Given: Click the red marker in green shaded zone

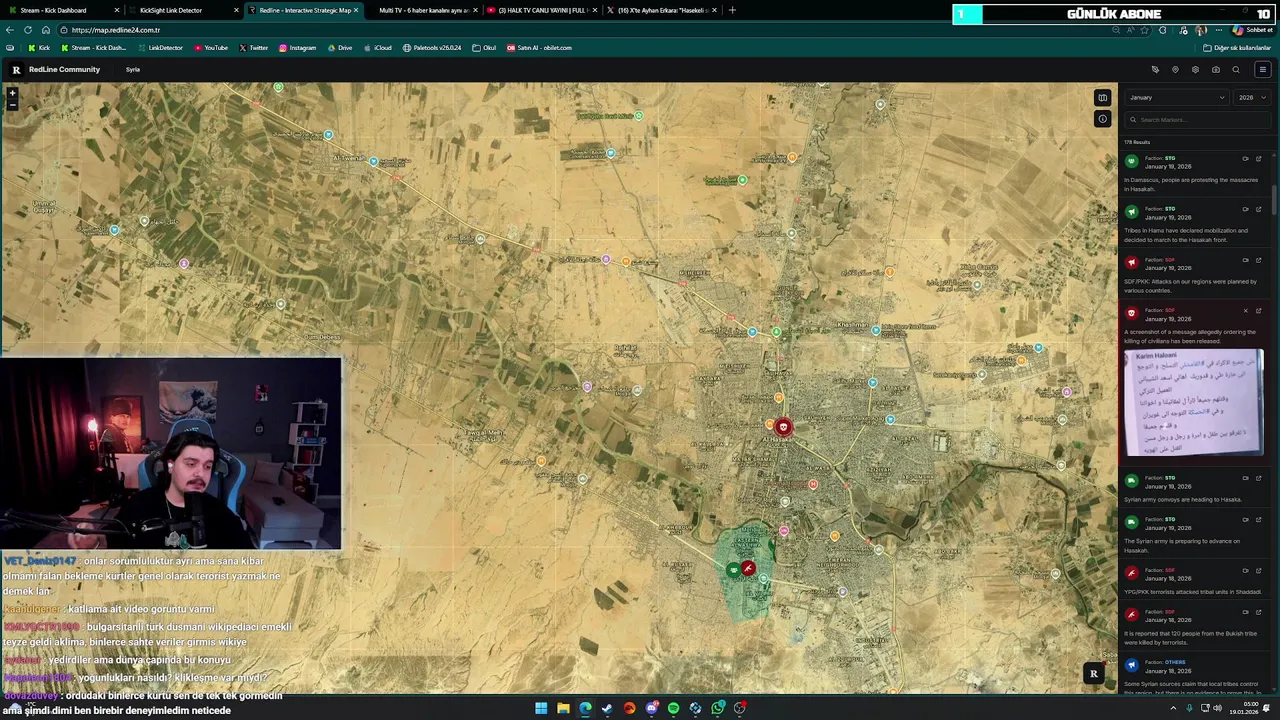Looking at the screenshot, I should click(748, 568).
